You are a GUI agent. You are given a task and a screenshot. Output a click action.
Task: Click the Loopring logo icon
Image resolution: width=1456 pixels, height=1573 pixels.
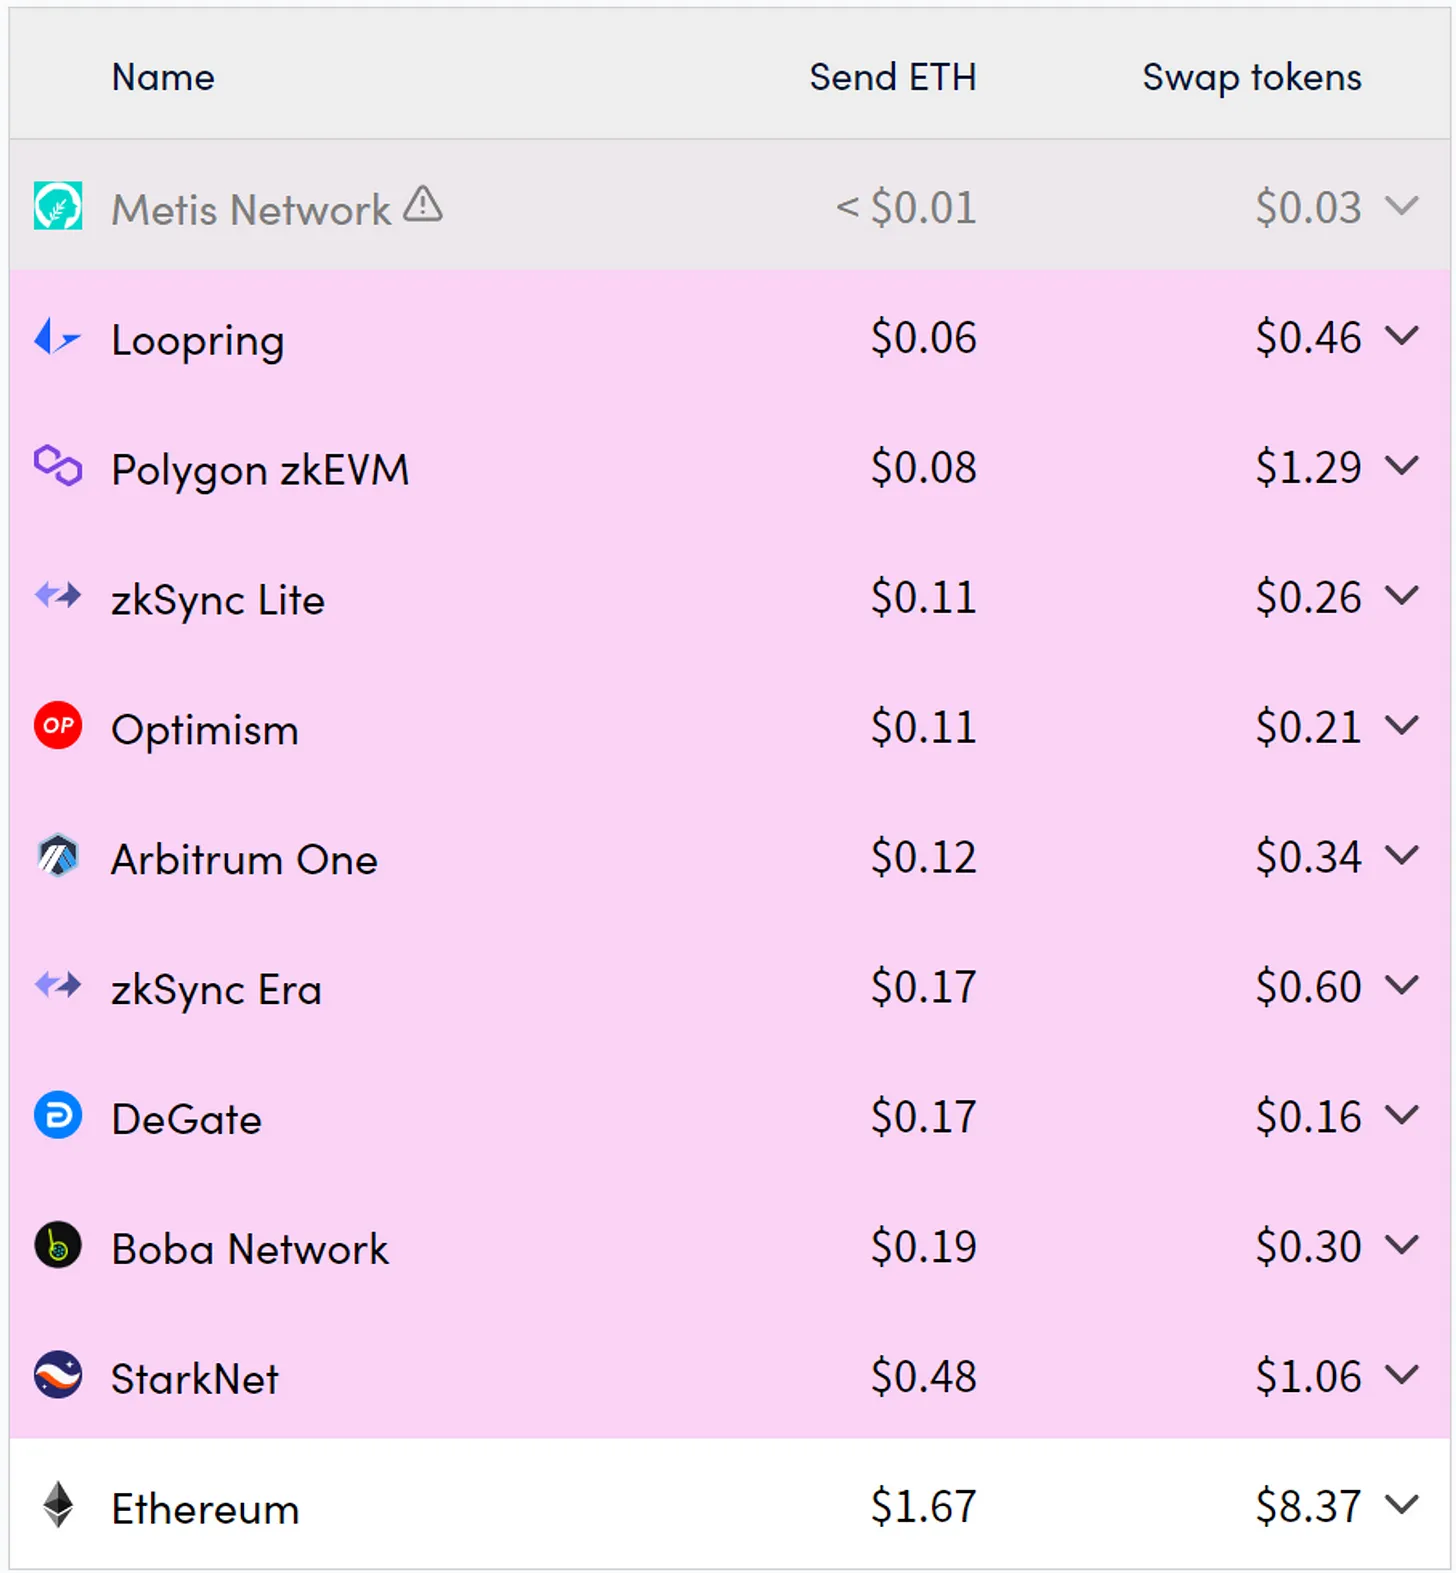58,337
